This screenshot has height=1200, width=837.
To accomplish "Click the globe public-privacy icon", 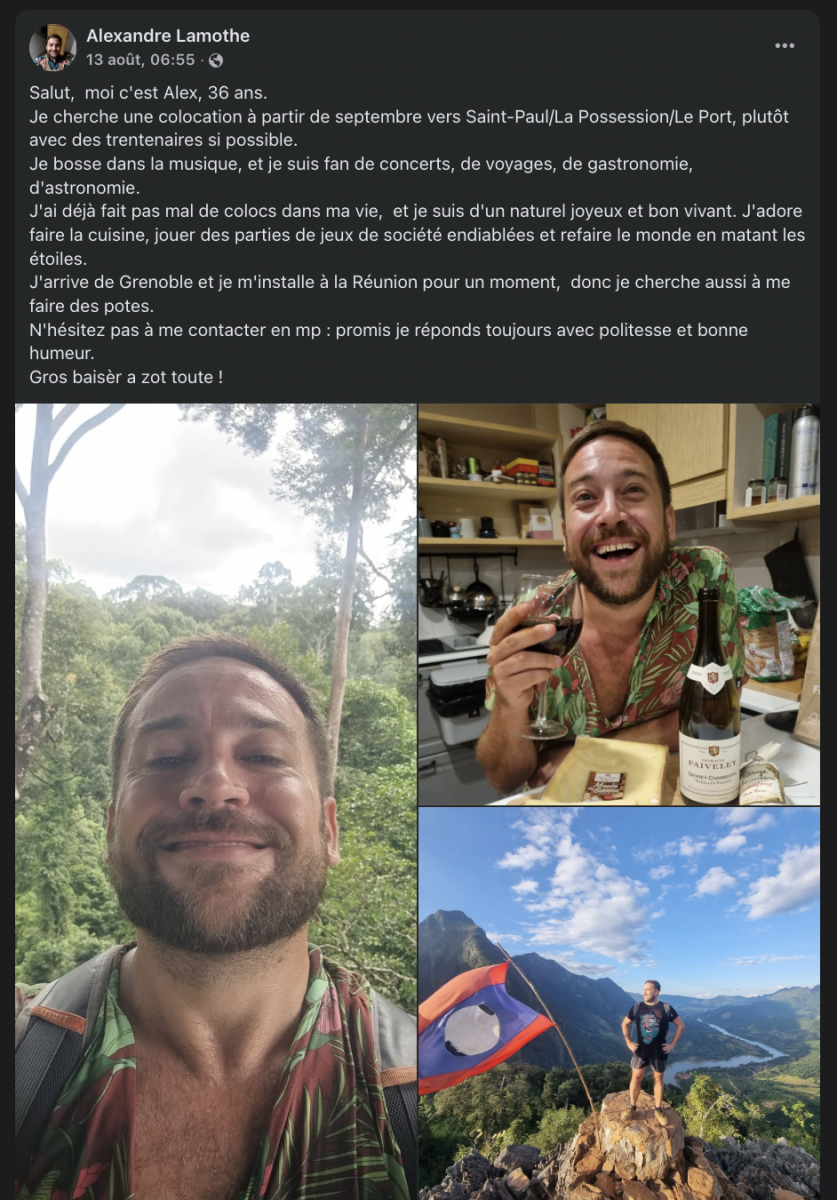I will click(216, 61).
